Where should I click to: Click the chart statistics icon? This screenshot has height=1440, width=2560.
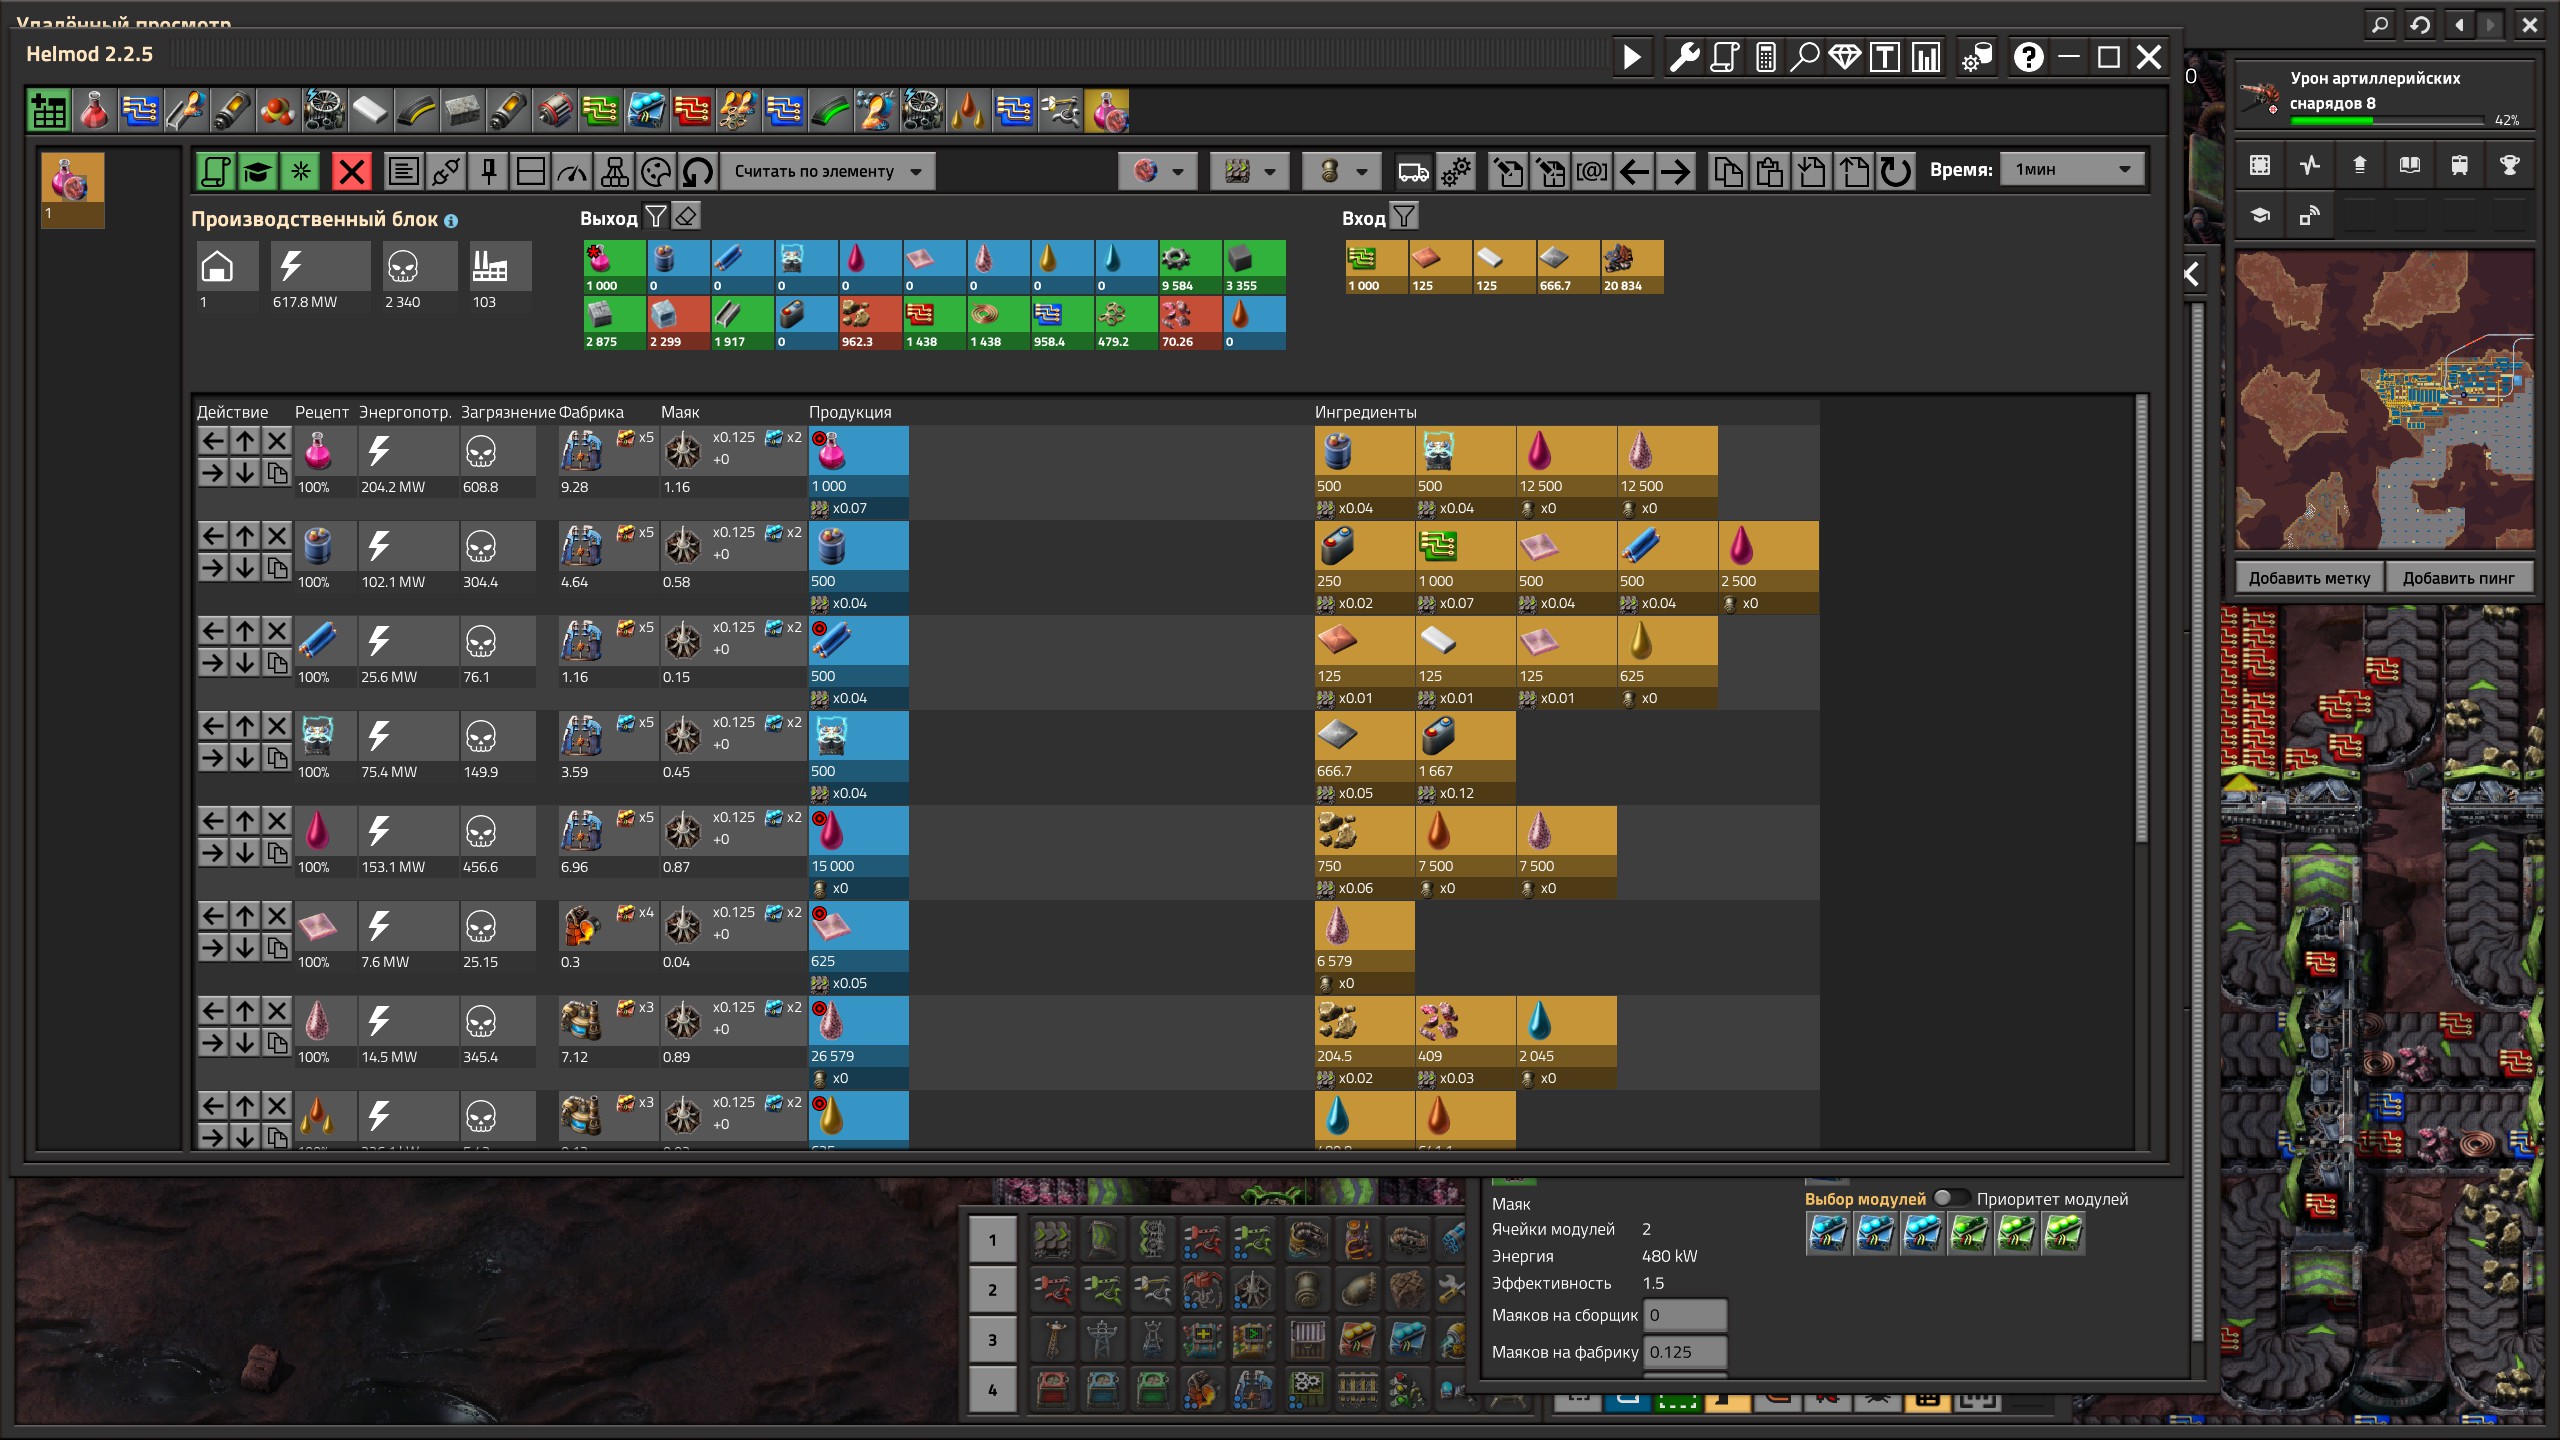point(1925,57)
